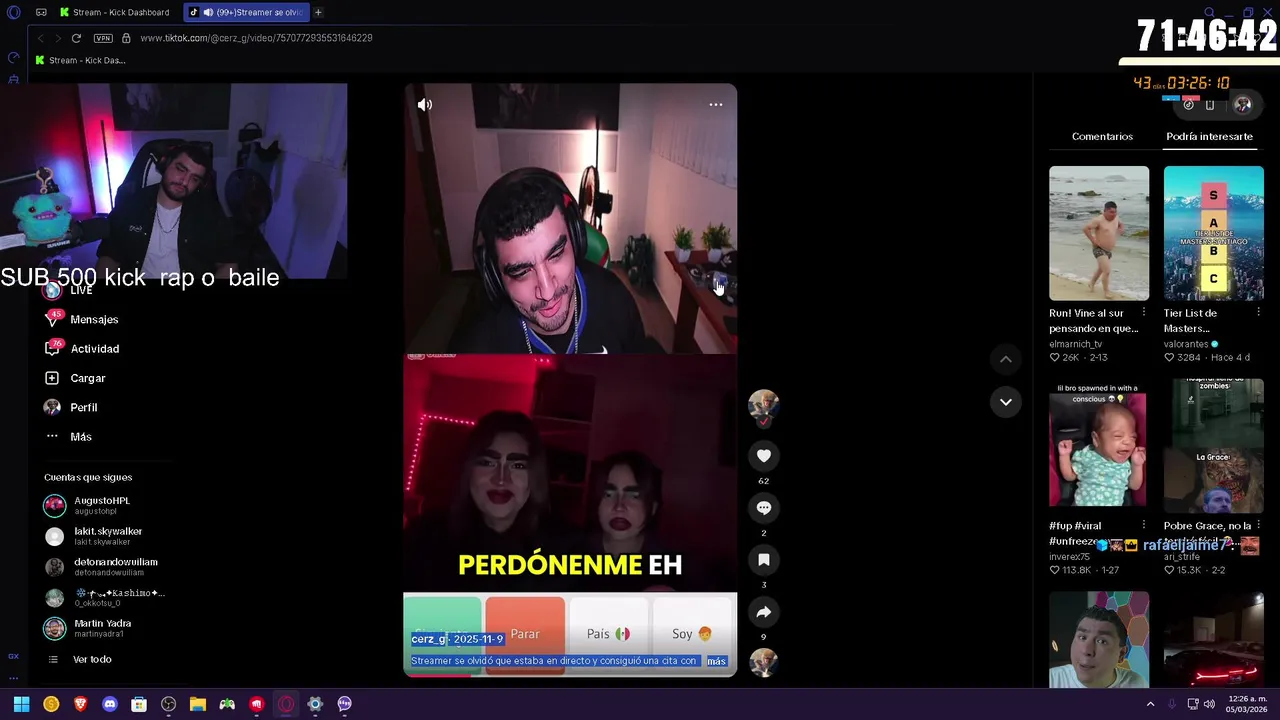Open a new browser tab
The image size is (1280, 720).
pos(318,12)
